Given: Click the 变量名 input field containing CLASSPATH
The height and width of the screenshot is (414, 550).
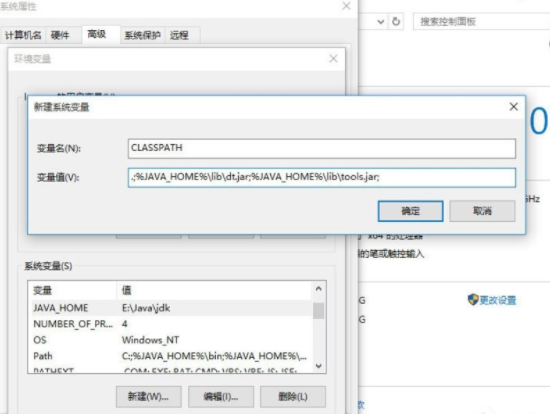Looking at the screenshot, I should coord(322,148).
